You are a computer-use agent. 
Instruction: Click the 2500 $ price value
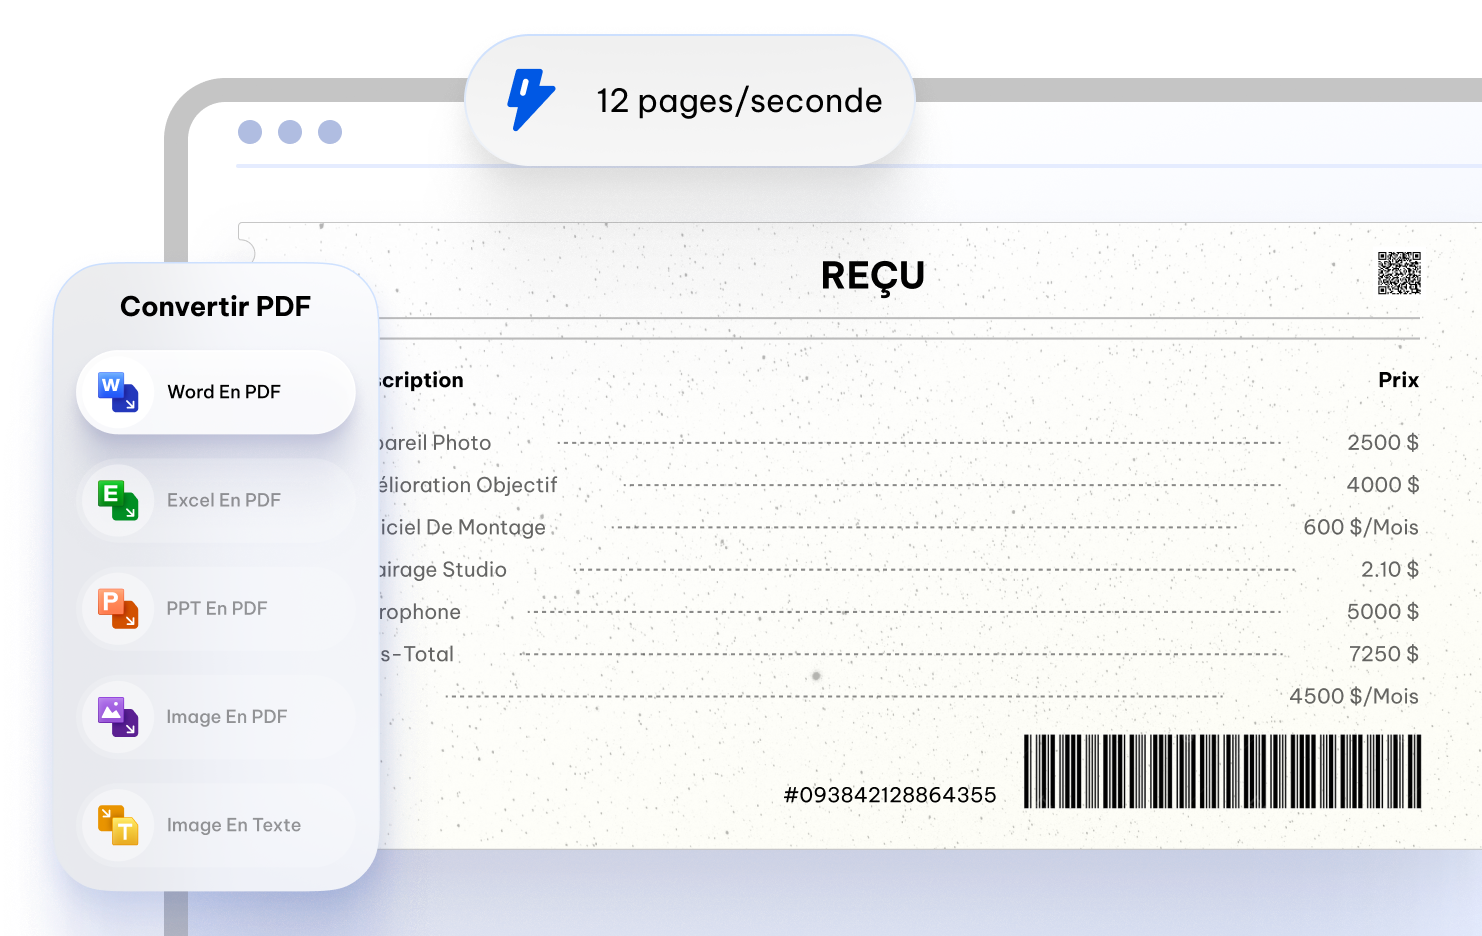tap(1383, 443)
